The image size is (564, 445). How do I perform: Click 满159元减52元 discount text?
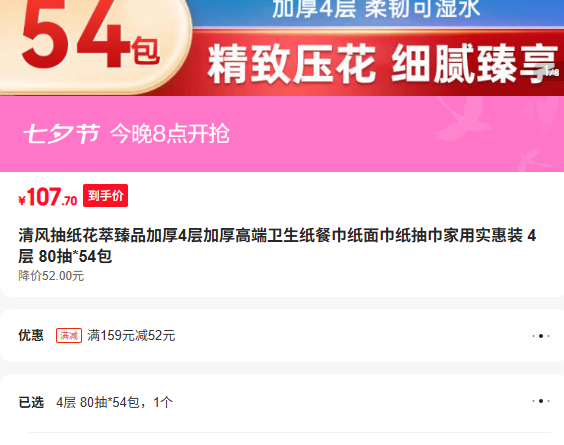(131, 336)
